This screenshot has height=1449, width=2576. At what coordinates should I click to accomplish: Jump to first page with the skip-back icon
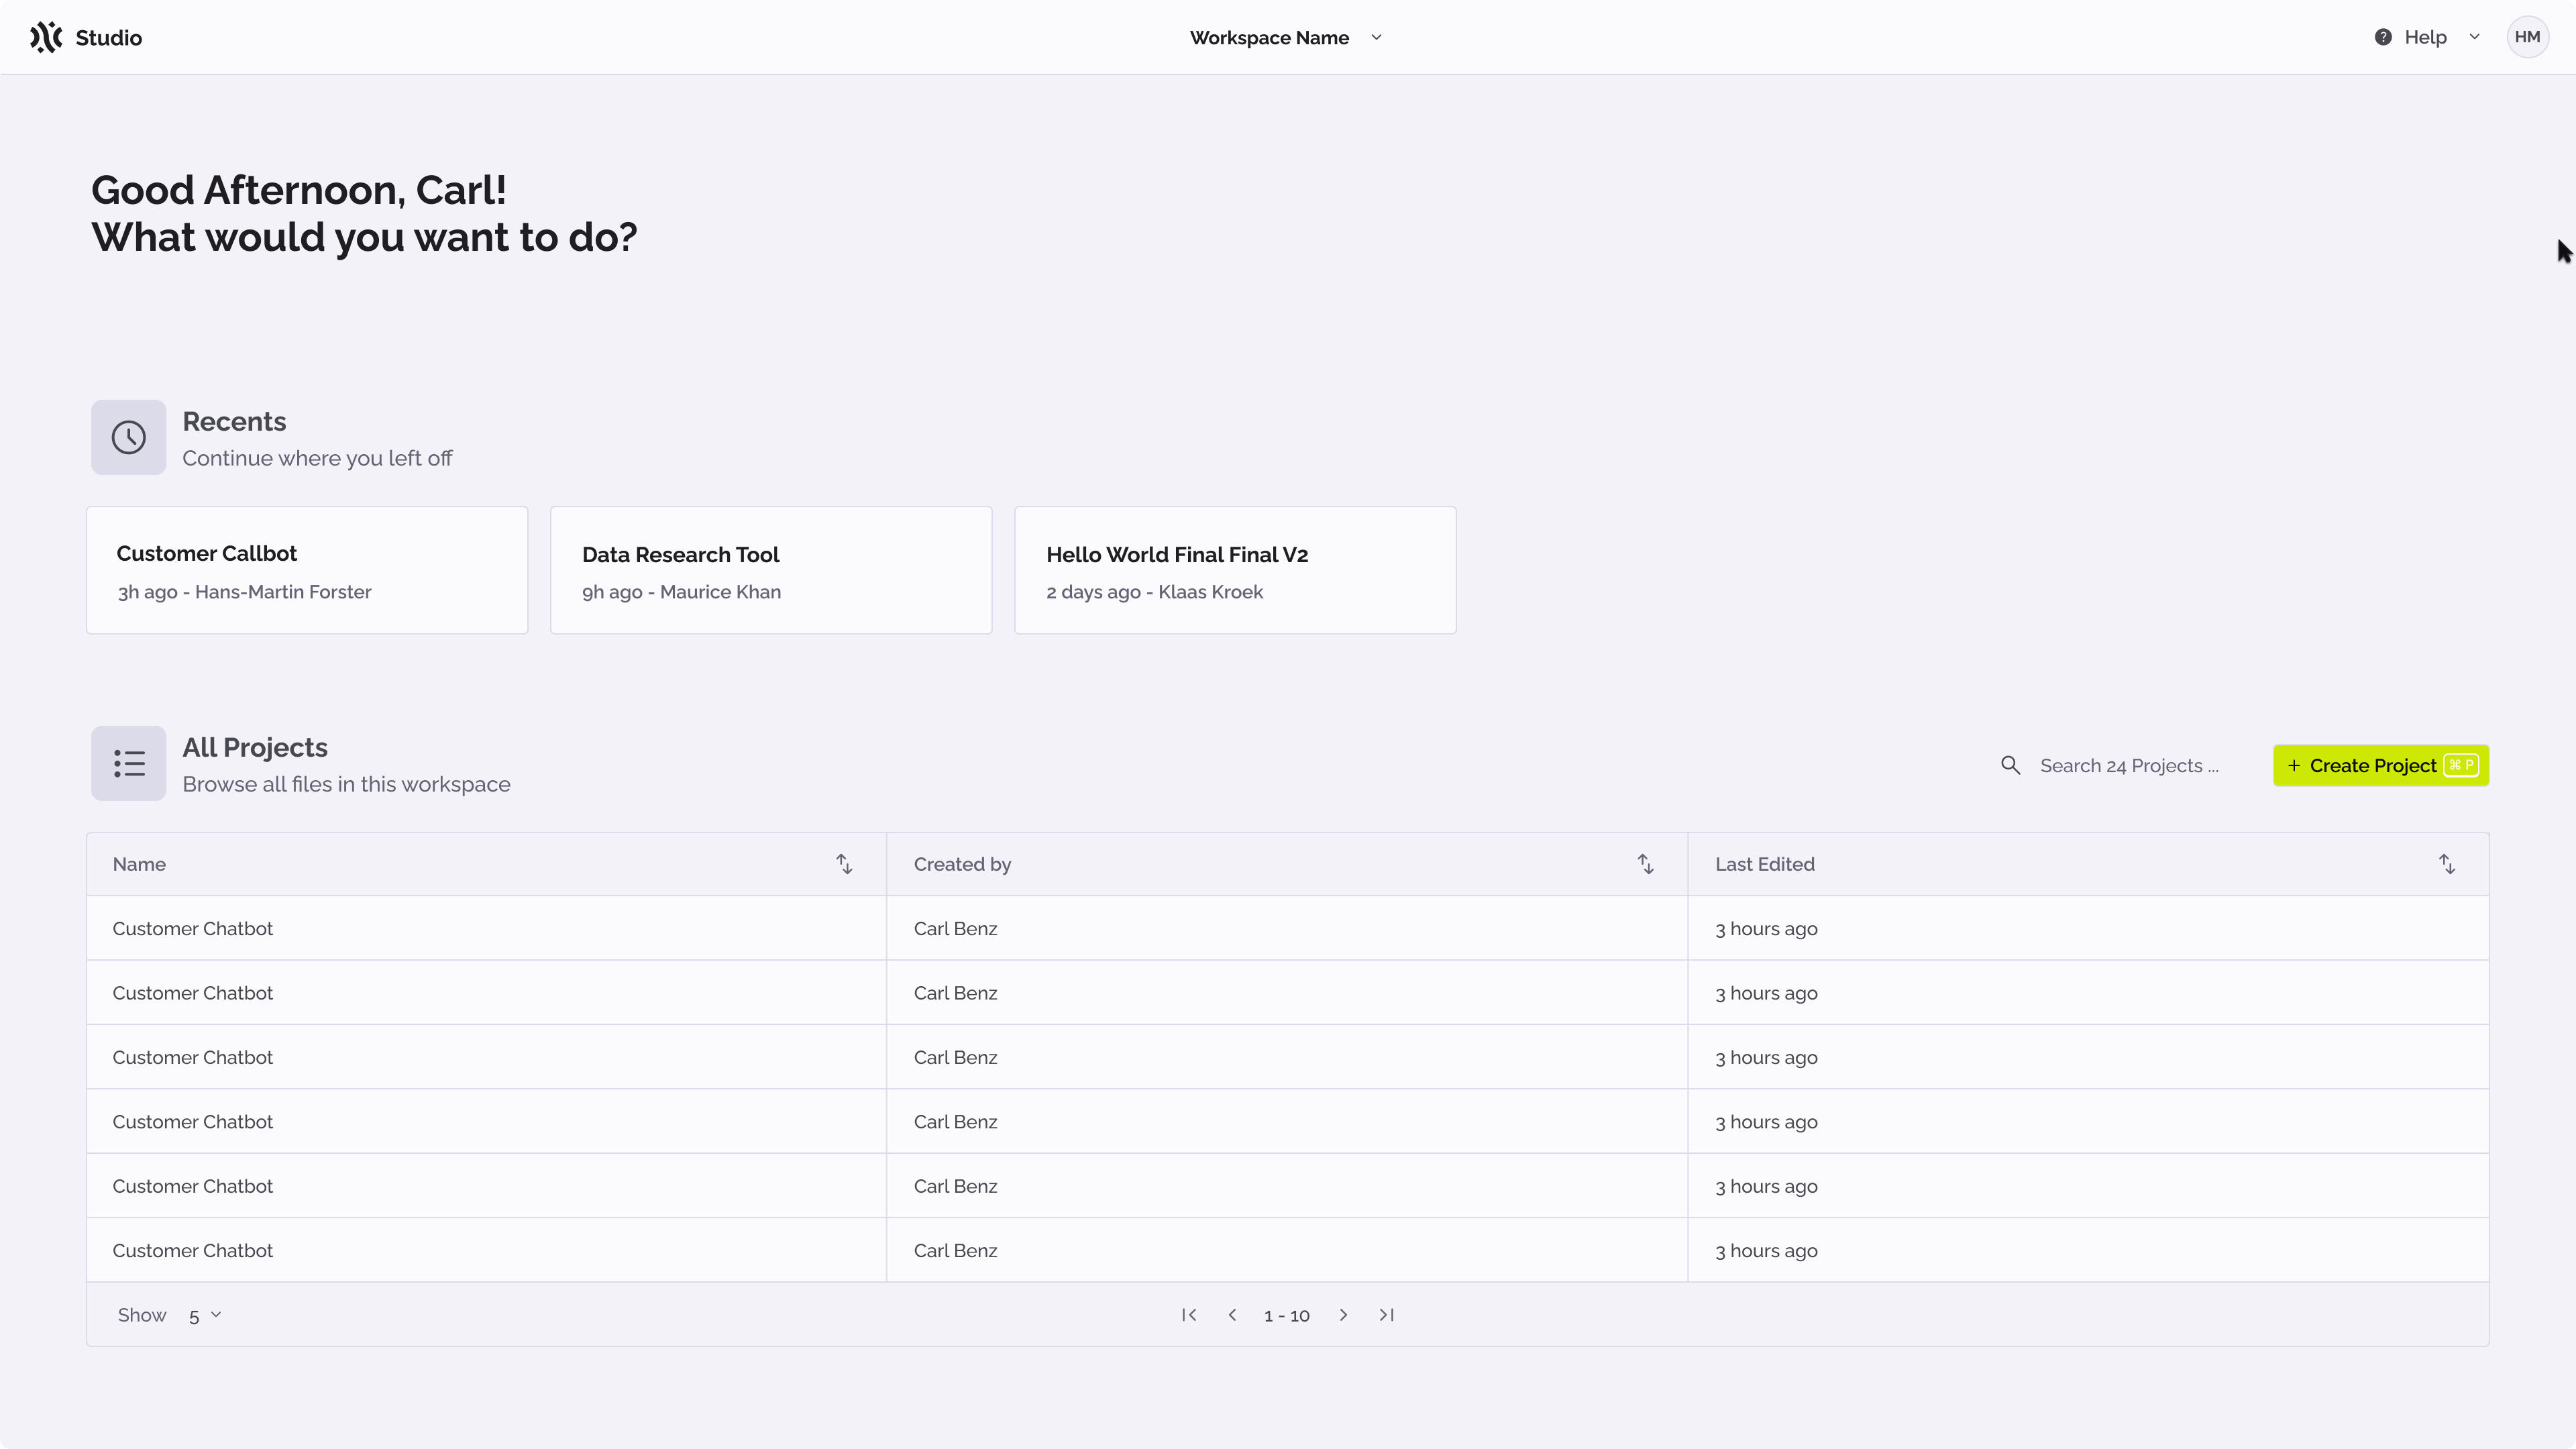(1189, 1315)
